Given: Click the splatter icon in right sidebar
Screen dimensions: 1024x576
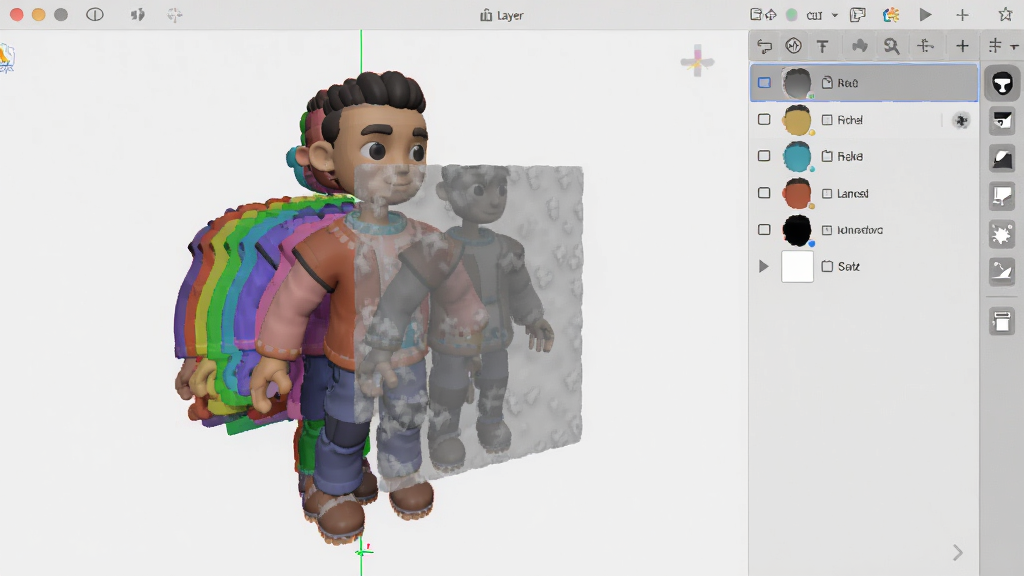Looking at the screenshot, I should click(1002, 234).
